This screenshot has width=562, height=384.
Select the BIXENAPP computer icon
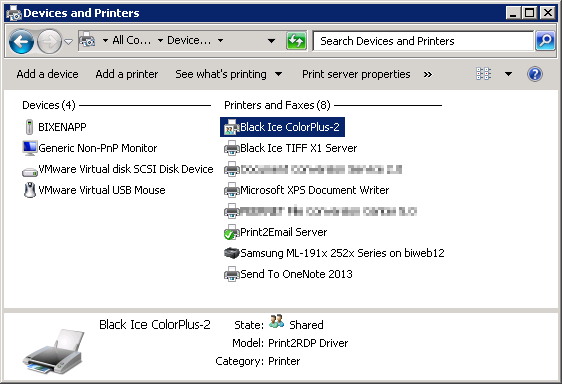click(x=30, y=127)
